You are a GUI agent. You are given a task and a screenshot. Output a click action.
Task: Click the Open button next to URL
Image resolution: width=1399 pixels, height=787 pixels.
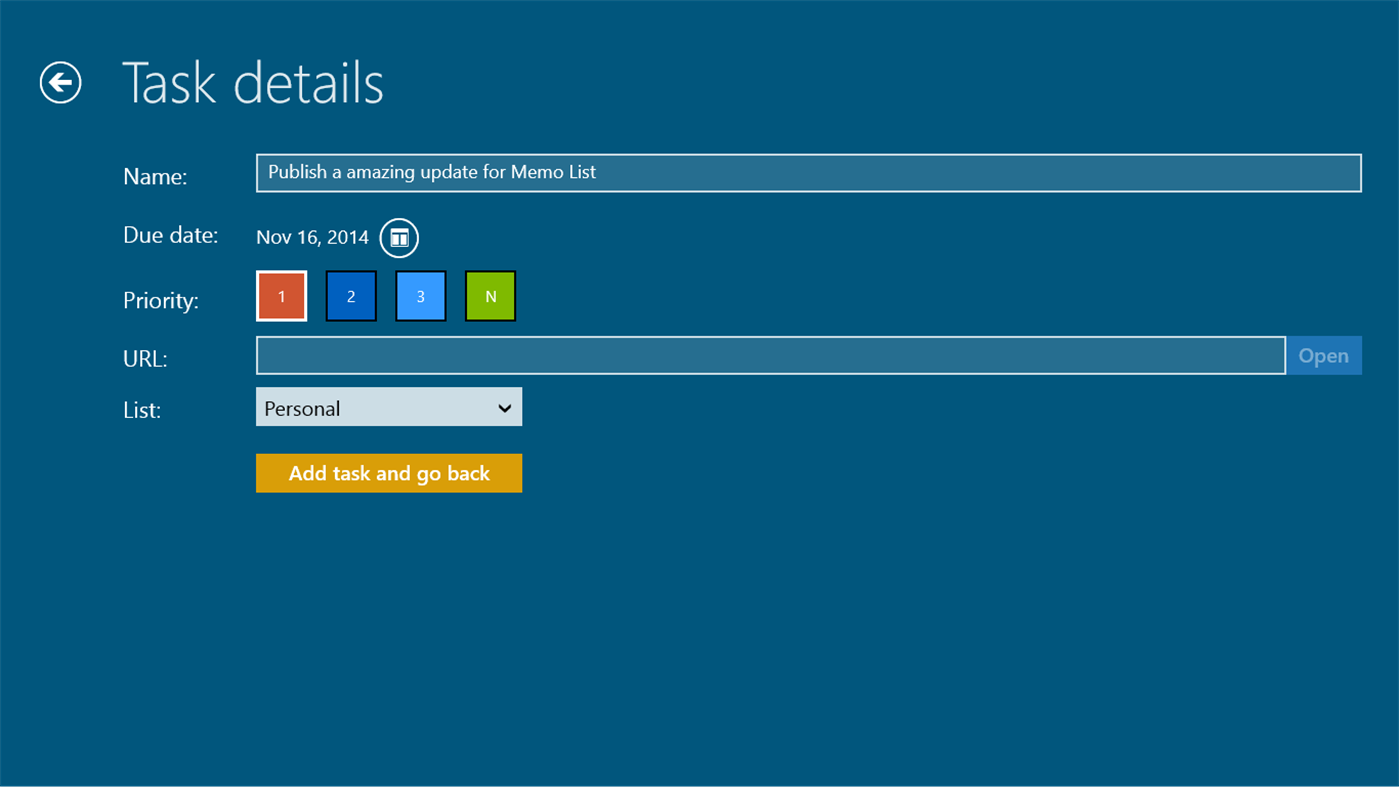click(x=1322, y=355)
